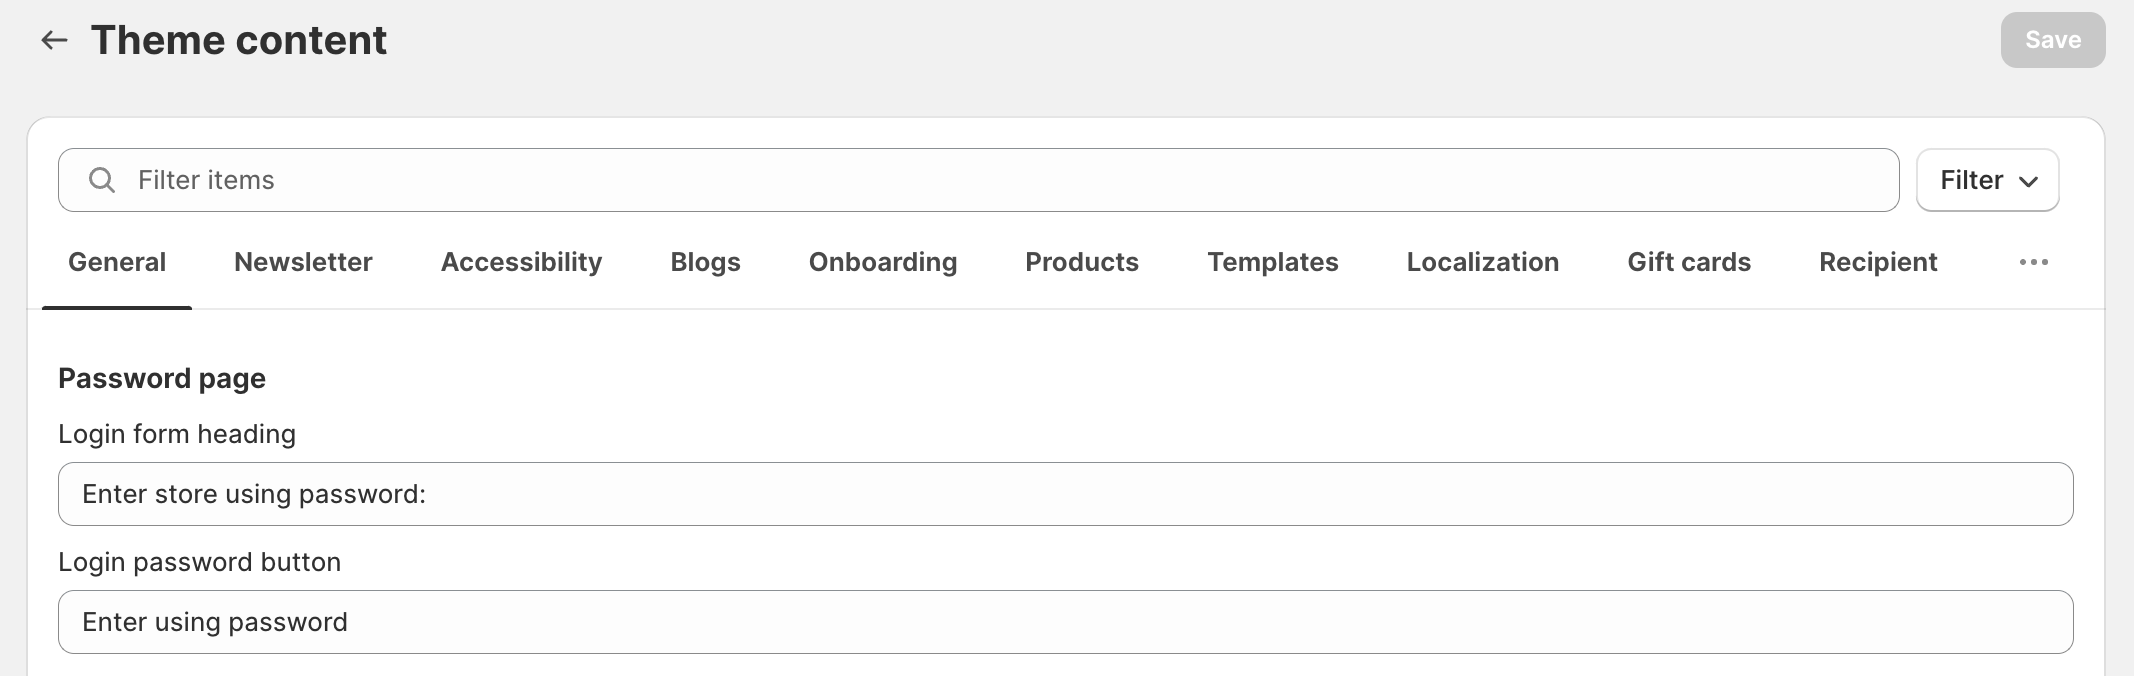Click the search magnifier in the filter bar
This screenshot has width=2134, height=676.
coord(101,180)
